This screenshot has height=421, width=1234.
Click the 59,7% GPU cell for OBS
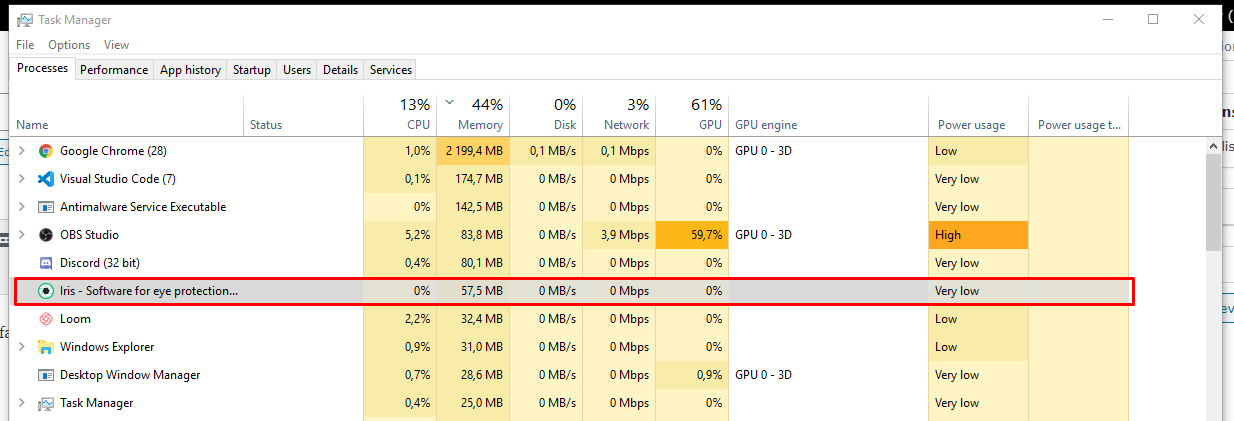click(691, 235)
